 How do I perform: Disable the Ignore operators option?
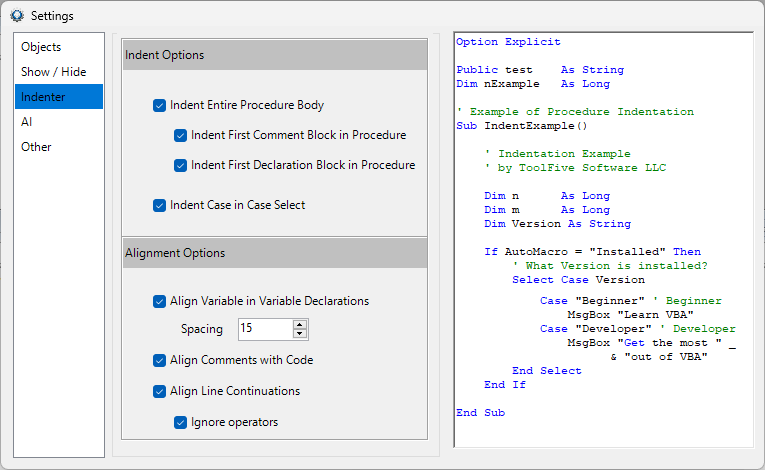(181, 423)
